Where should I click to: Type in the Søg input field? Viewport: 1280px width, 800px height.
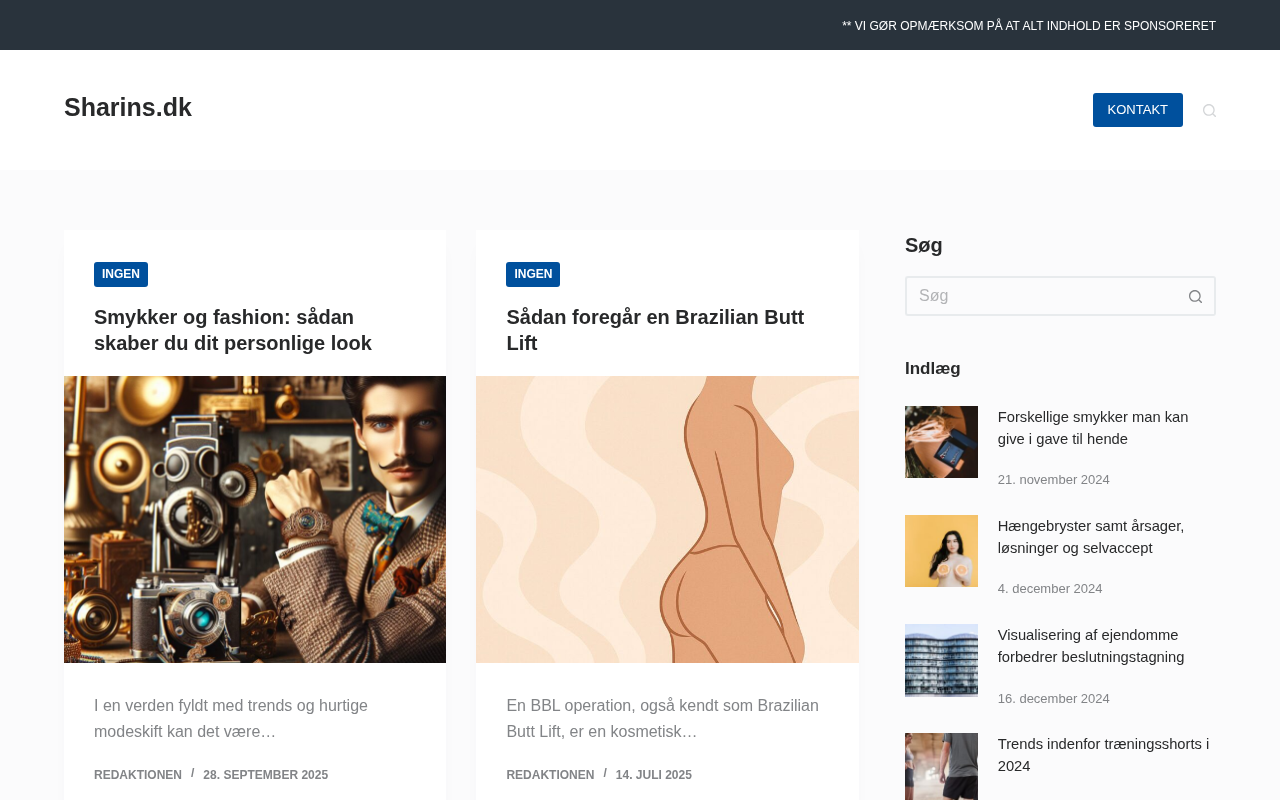point(1040,297)
